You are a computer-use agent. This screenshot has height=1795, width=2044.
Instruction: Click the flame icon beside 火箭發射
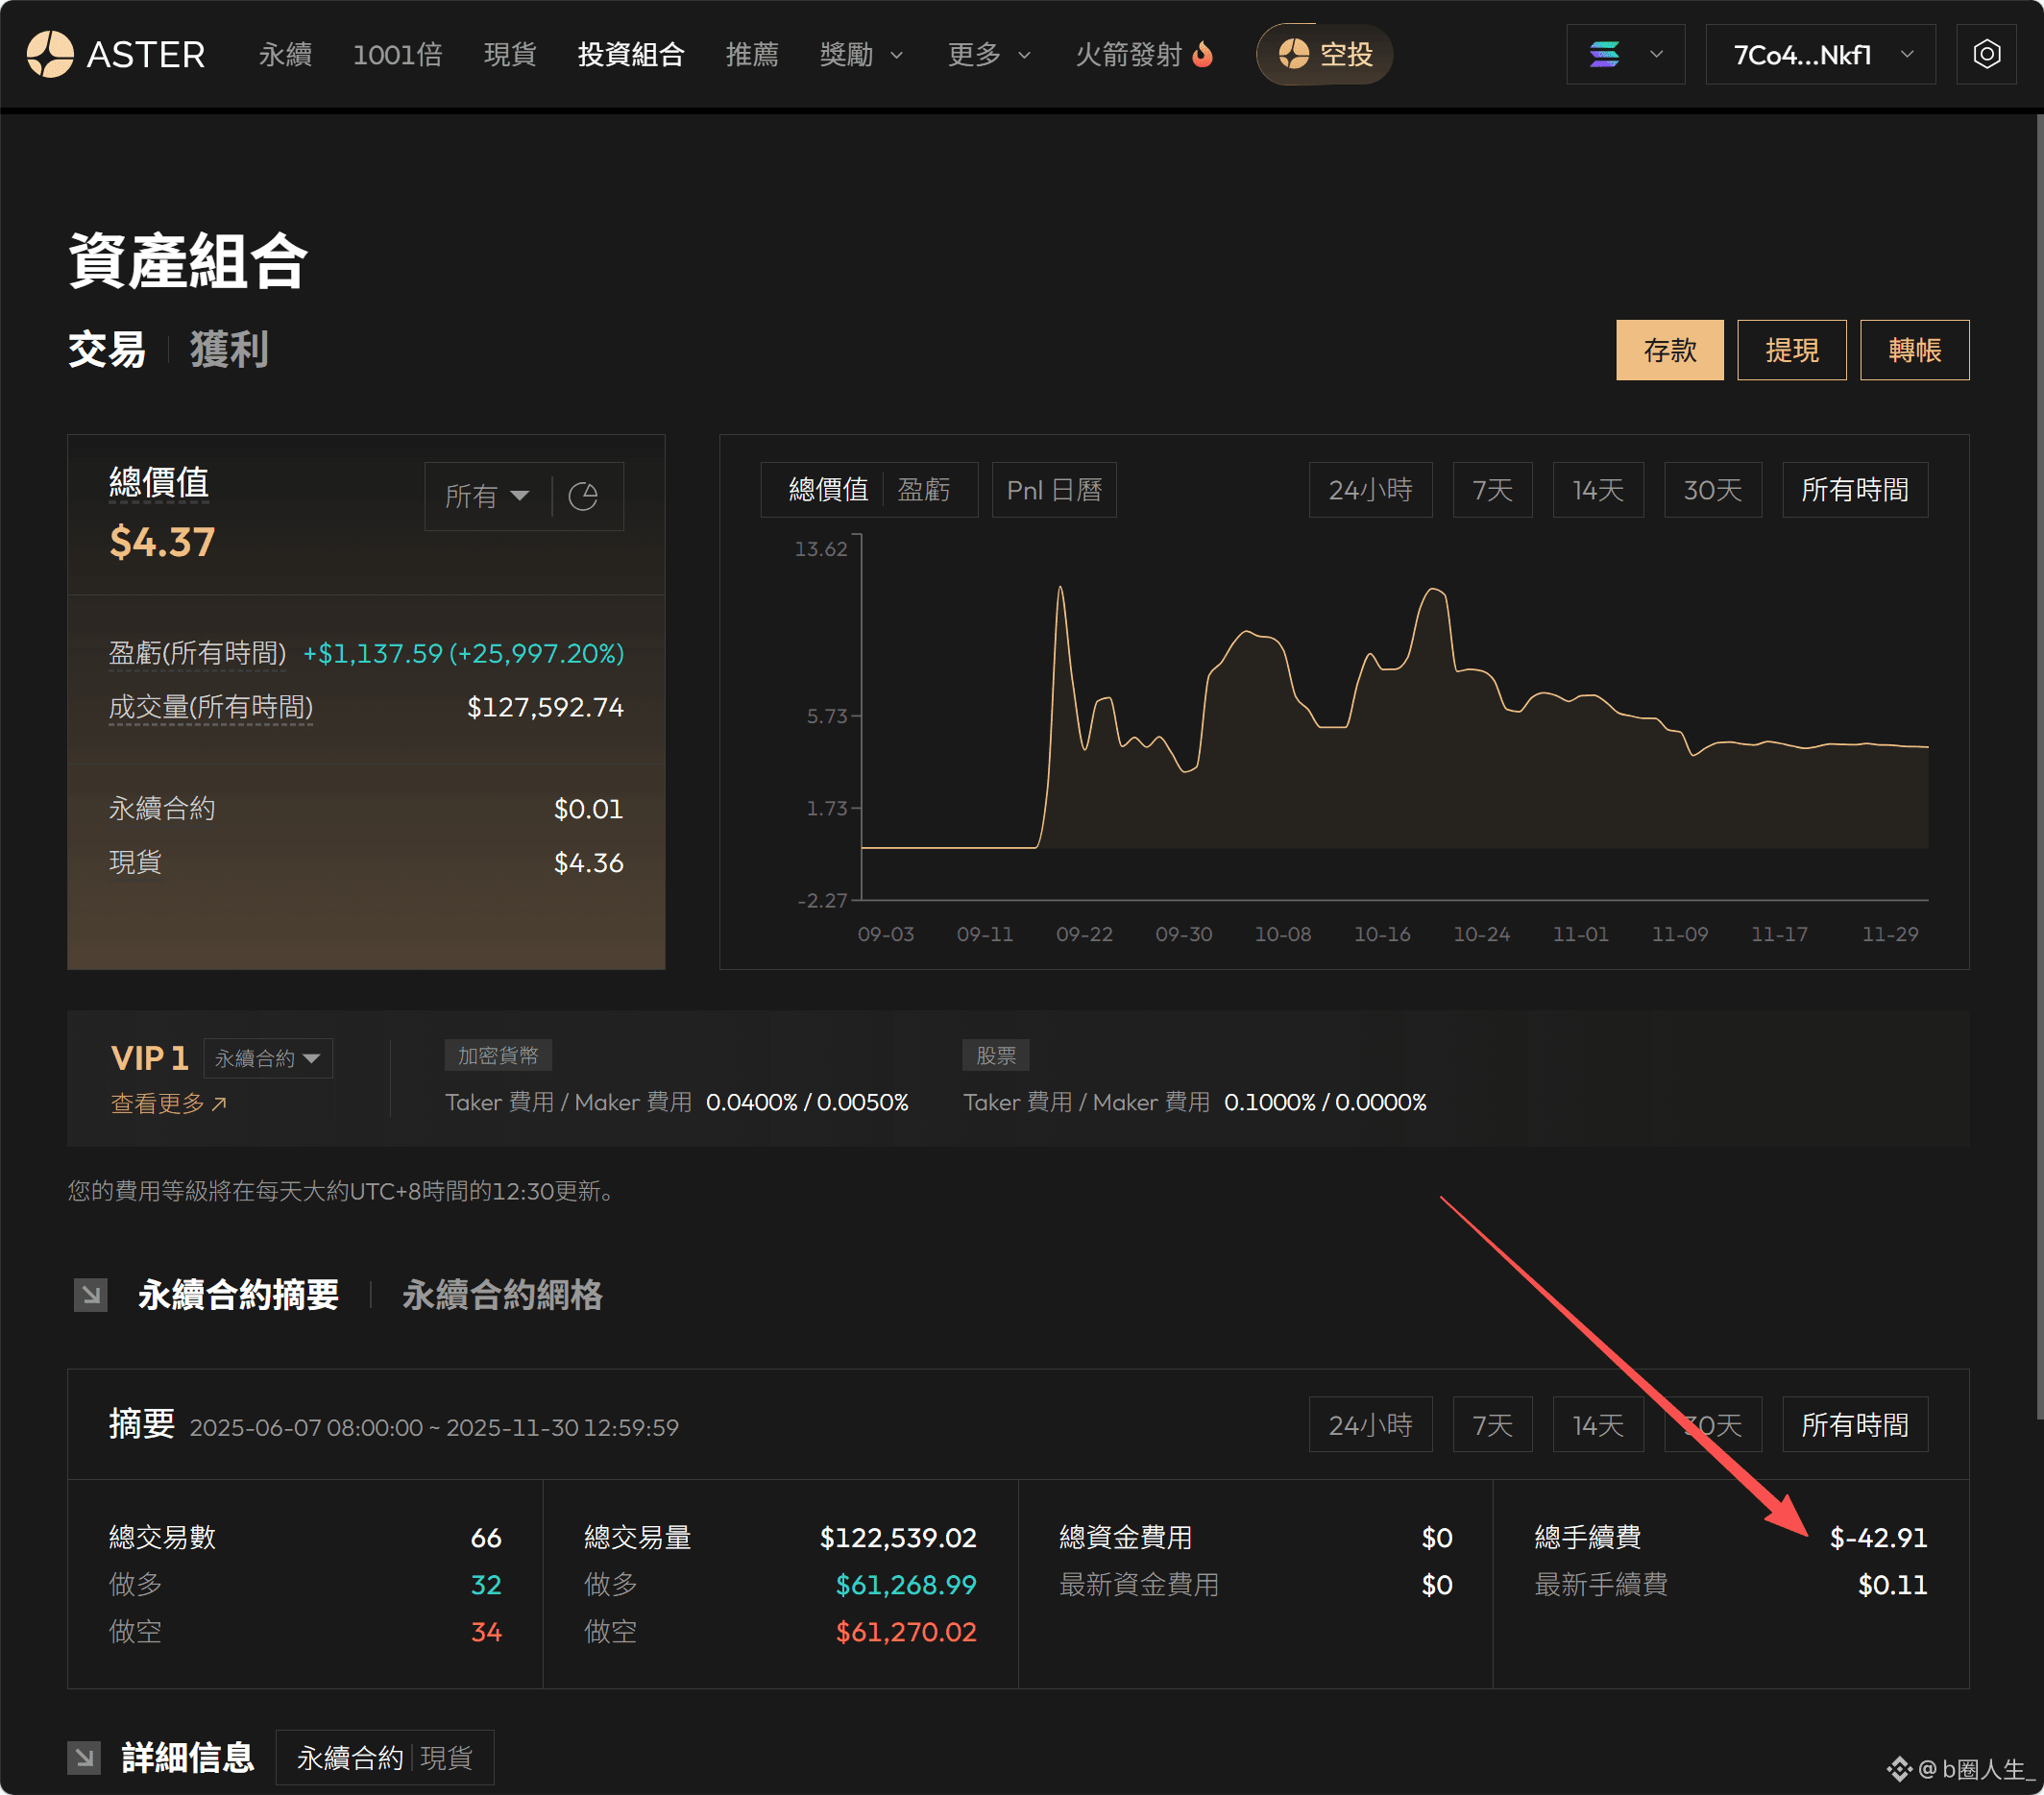pyautogui.click(x=1203, y=54)
